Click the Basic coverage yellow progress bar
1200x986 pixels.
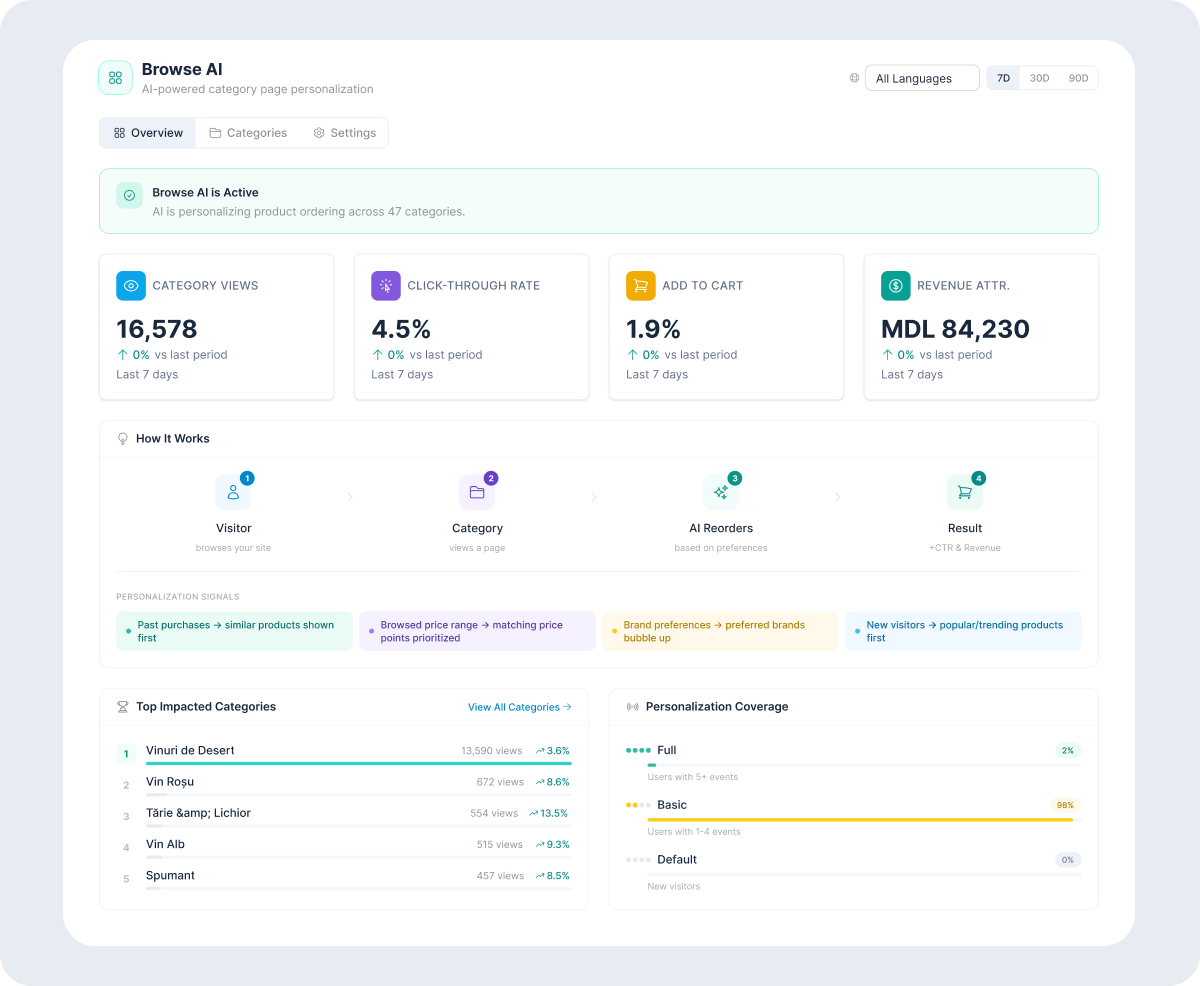pyautogui.click(x=860, y=820)
